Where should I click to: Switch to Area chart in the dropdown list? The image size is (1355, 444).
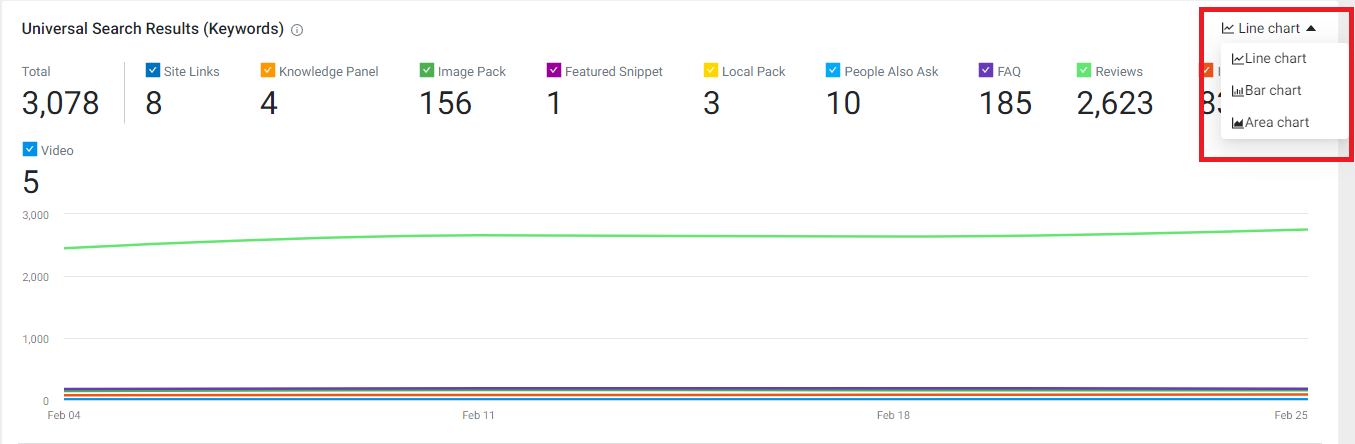[x=1270, y=123]
